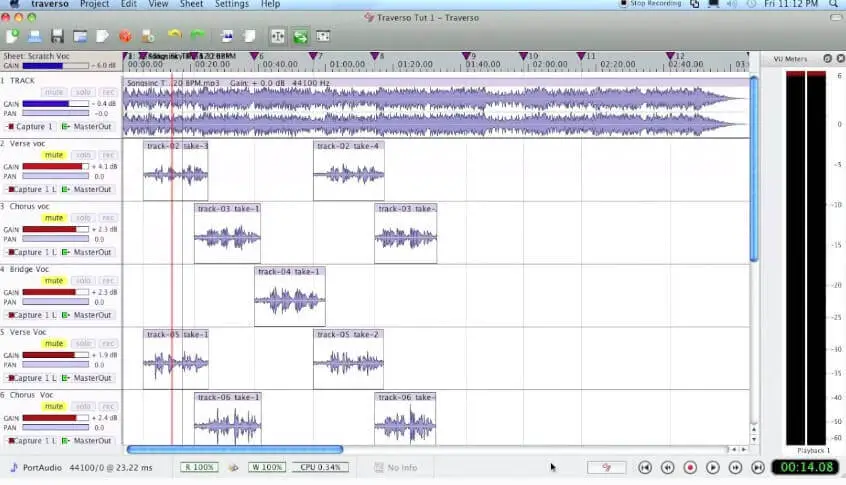
Task: Click the horizontal timeline scrollbar thumb
Action: pos(235,449)
